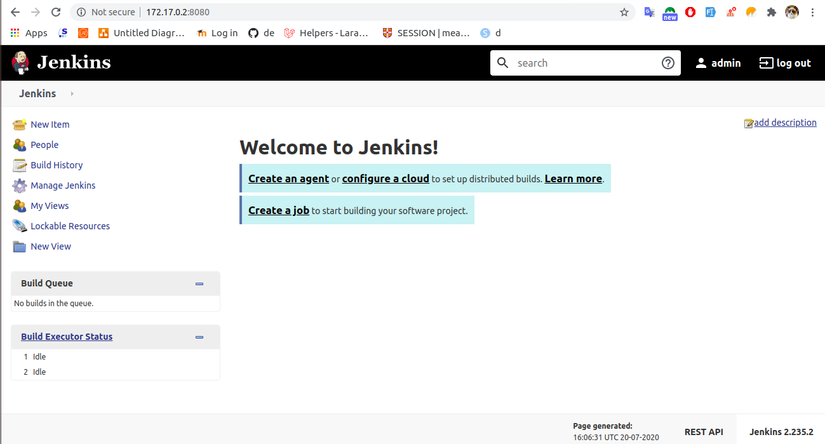Click the REST API footer link

703,432
